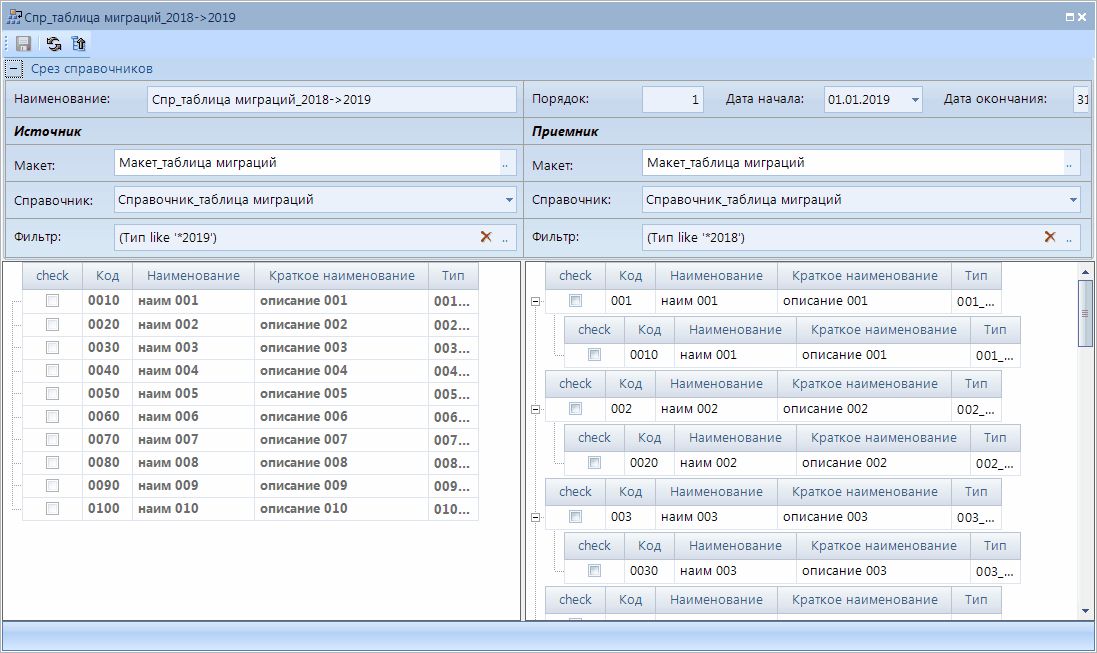
Task: Open Приемник Фильтр editor ellipsis button
Action: pyautogui.click(x=1069, y=237)
